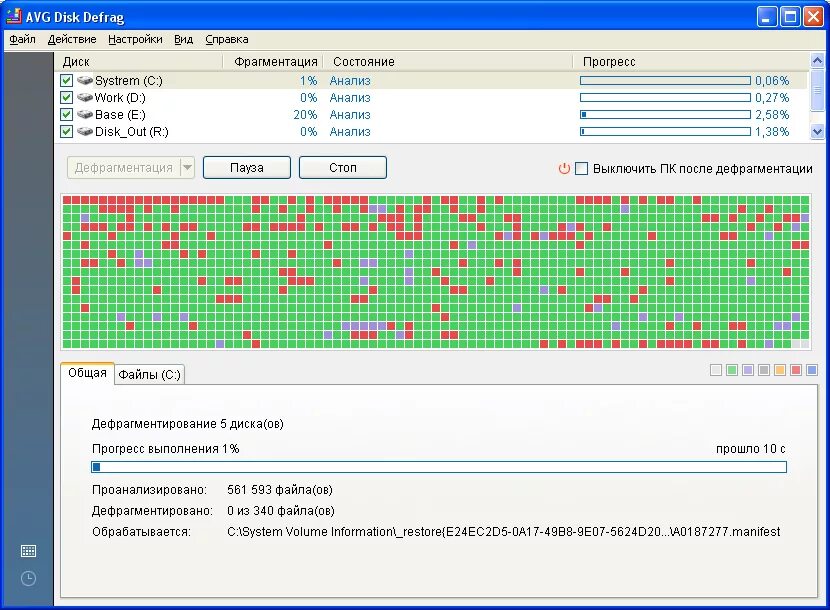Switch to the Общая tab
Viewport: 830px width, 610px height.
(x=87, y=373)
